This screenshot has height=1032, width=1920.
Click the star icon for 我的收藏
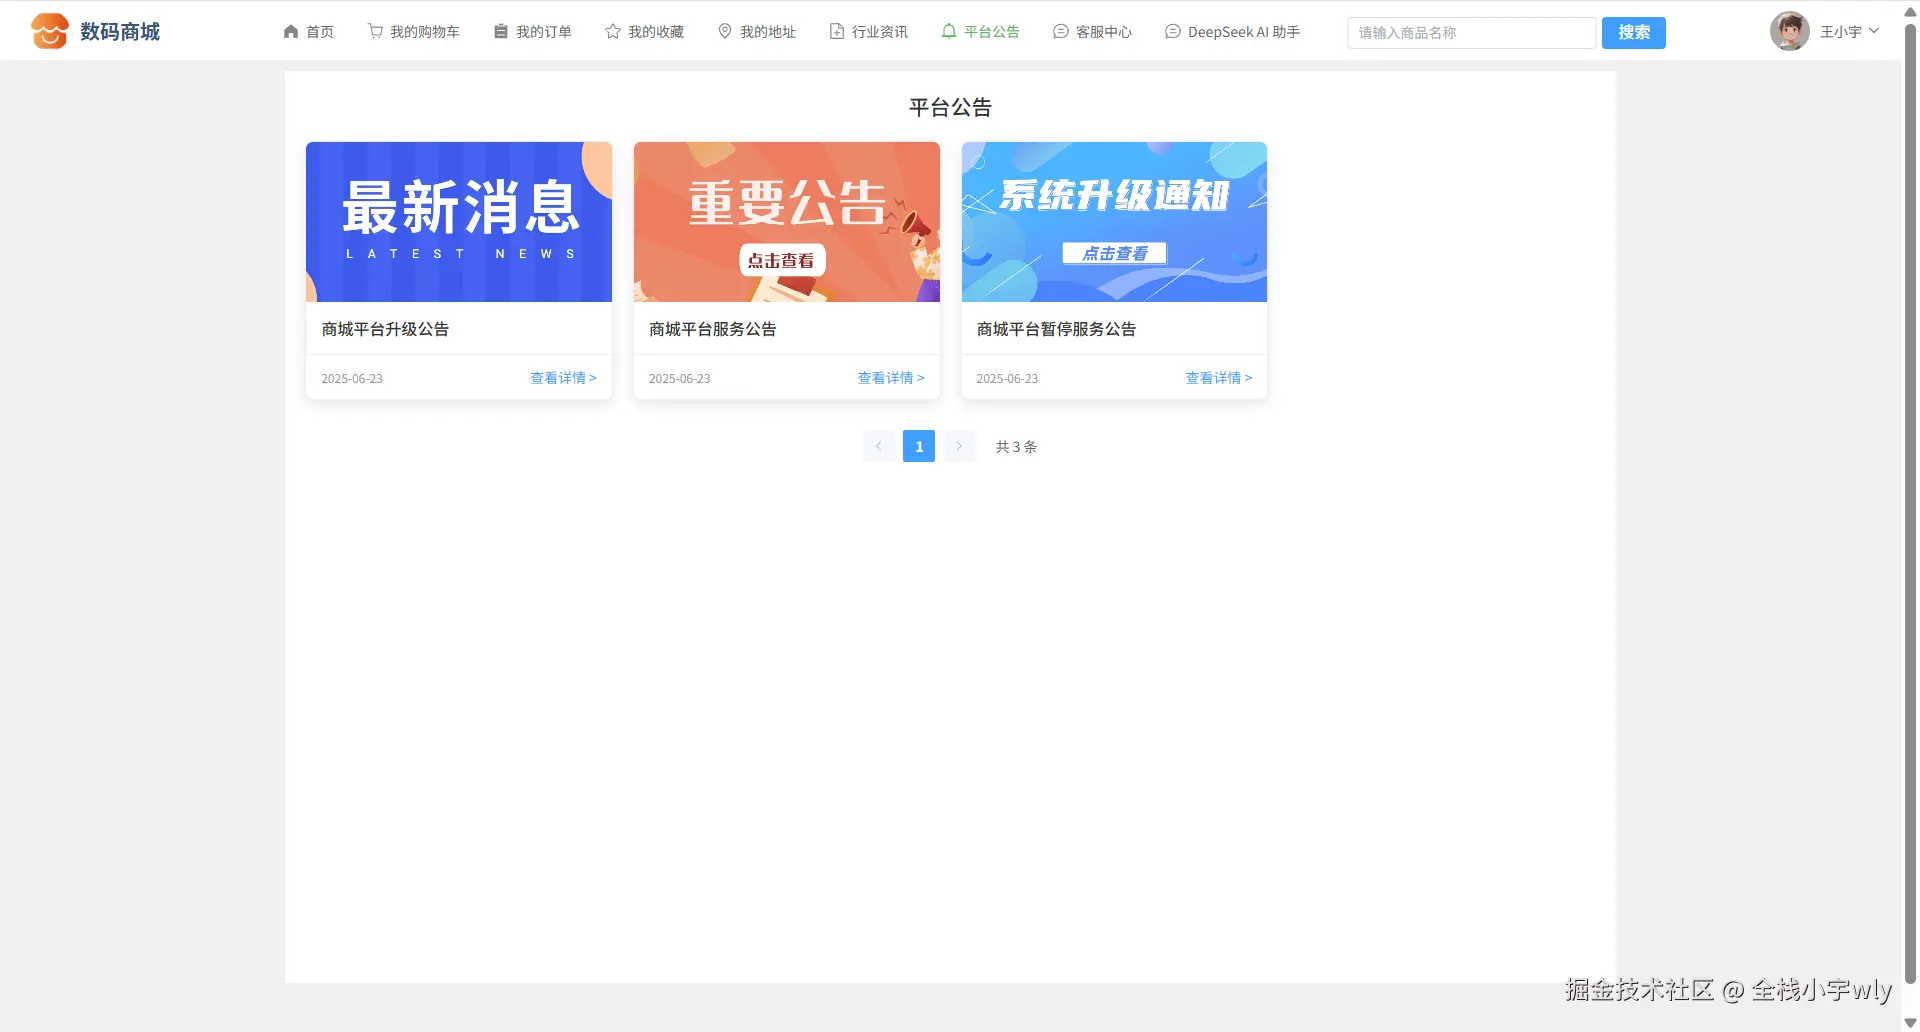[x=613, y=32]
